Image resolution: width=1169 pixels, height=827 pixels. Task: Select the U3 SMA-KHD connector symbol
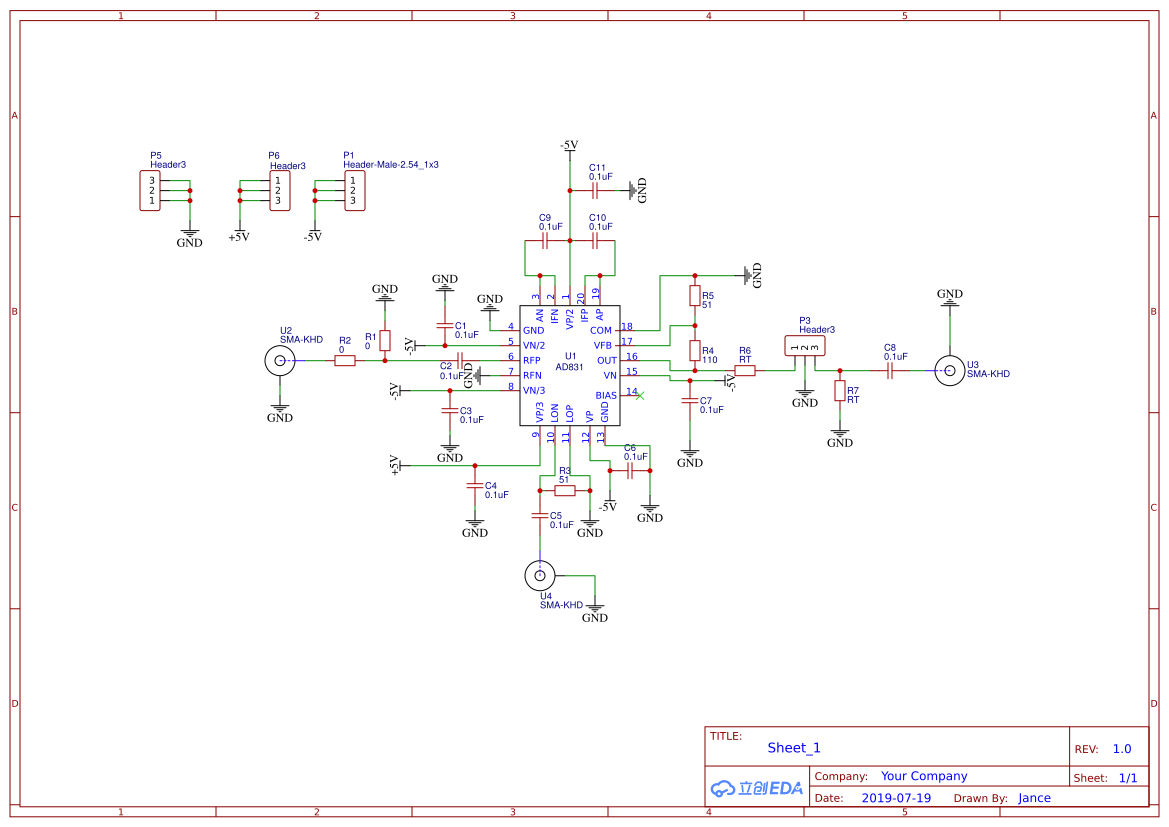950,371
